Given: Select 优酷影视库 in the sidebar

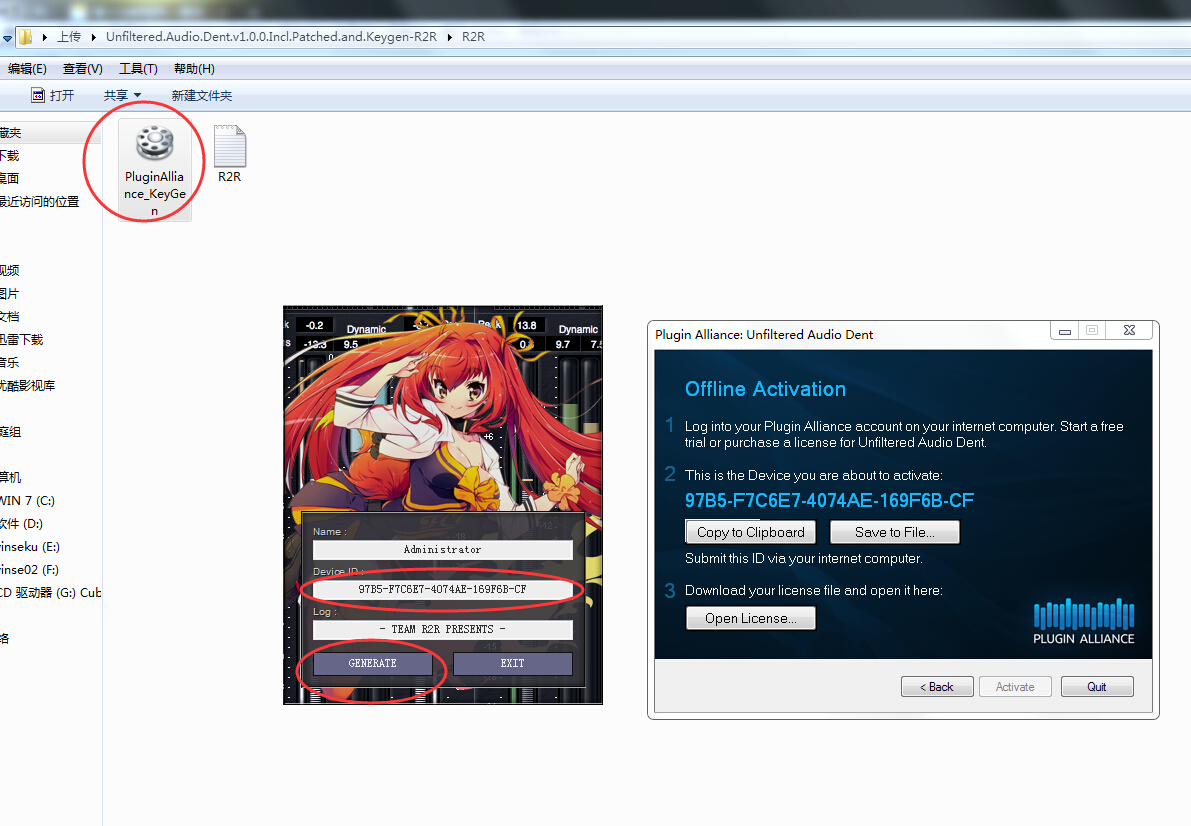Looking at the screenshot, I should [27, 385].
